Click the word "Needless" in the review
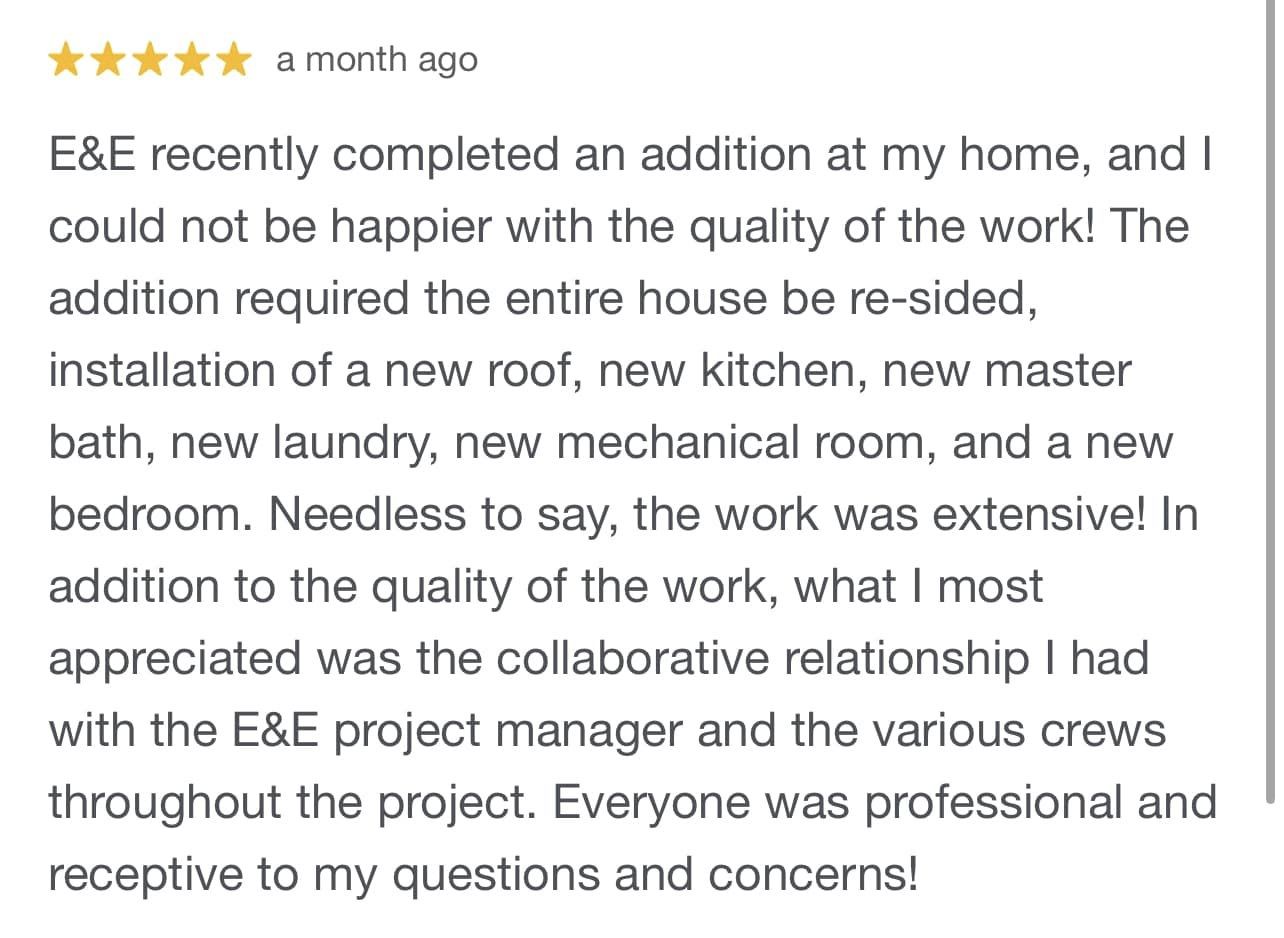The height and width of the screenshot is (938, 1284). click(367, 515)
